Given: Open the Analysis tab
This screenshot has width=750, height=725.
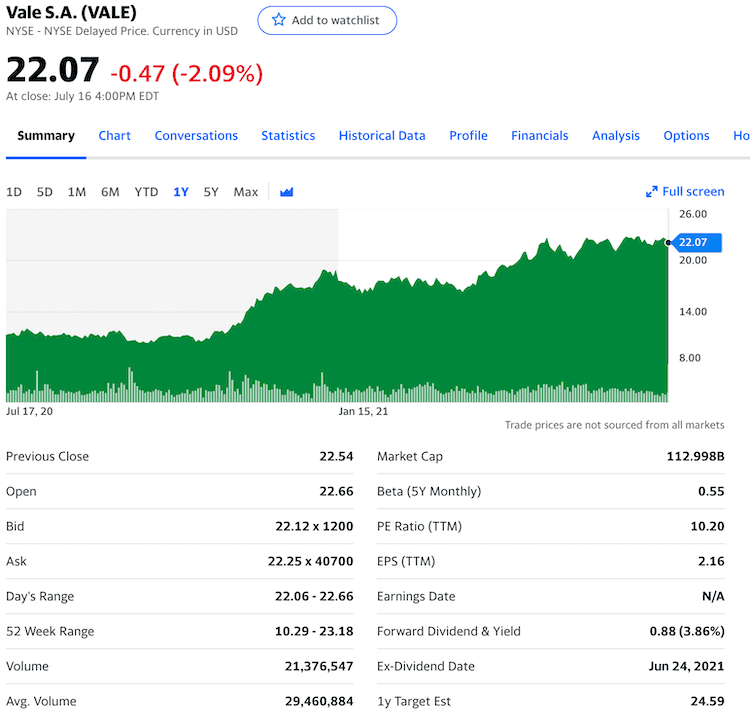Looking at the screenshot, I should click(x=616, y=136).
